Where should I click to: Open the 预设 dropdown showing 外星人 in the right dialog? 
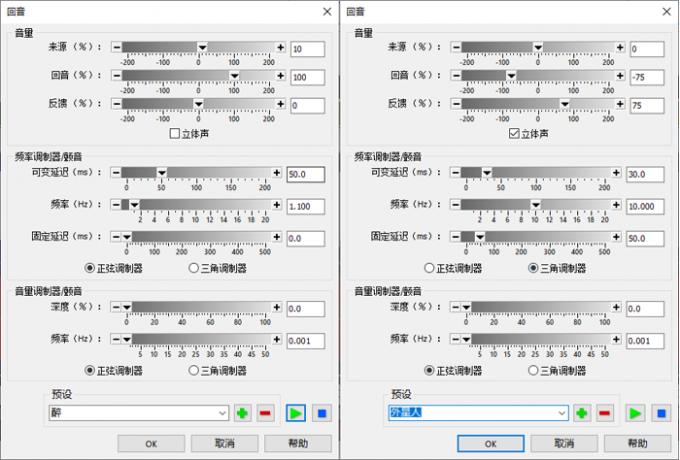pyautogui.click(x=478, y=413)
